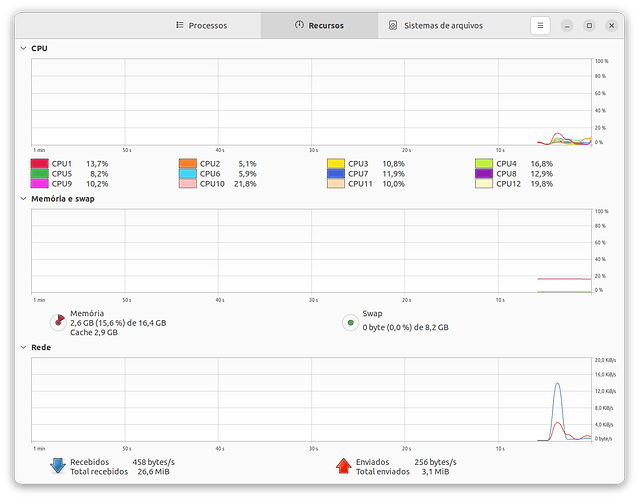Click the Memória e swap heading label
The image size is (638, 500).
tap(63, 199)
